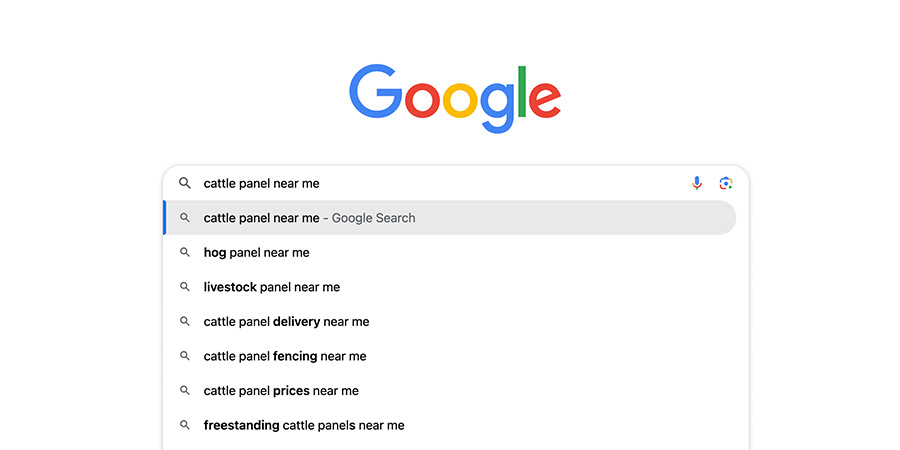Click magnifier icon on highlighted Google Search row
Screen dimensions: 900x450
point(185,218)
